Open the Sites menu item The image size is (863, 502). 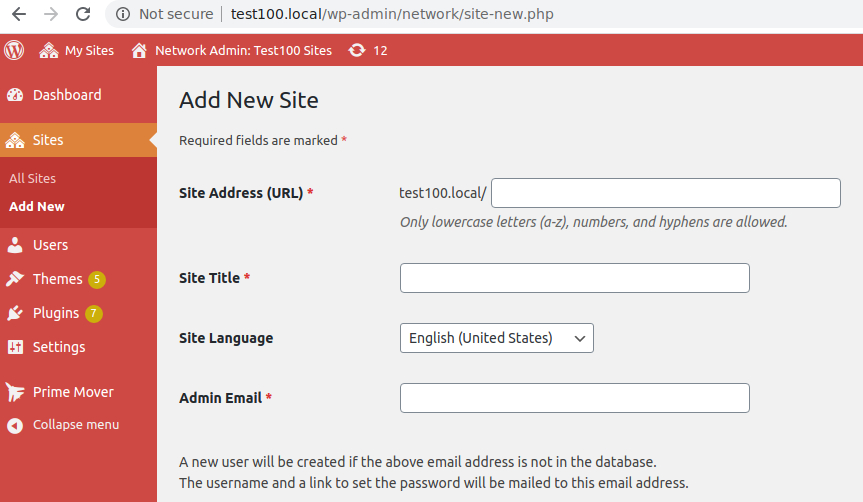point(78,140)
